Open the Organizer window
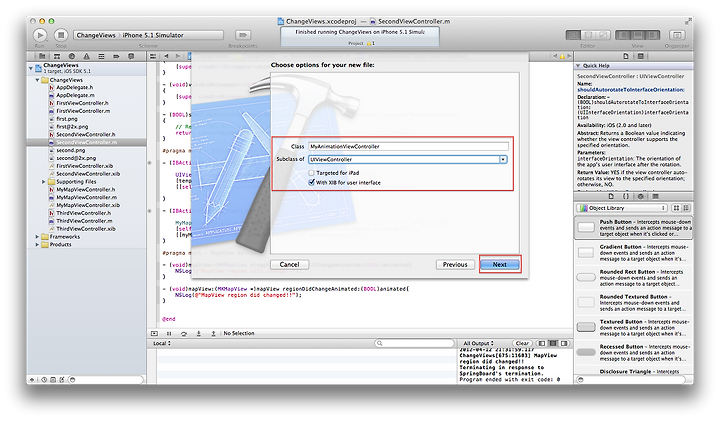The image size is (720, 421). coord(677,35)
